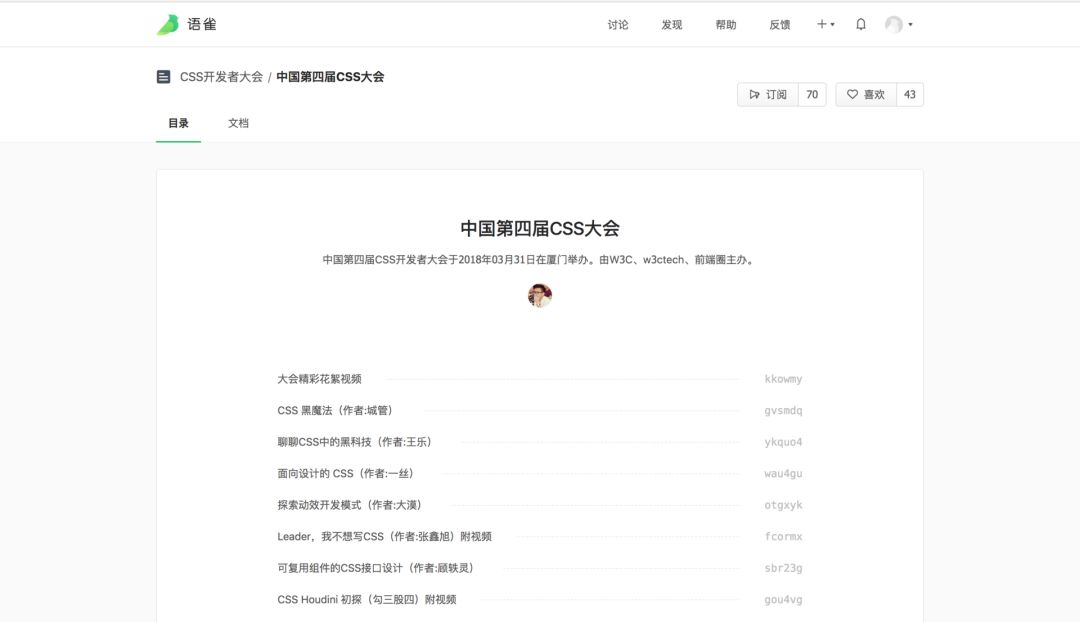Open the plus create dropdown
The height and width of the screenshot is (622, 1080).
[825, 24]
